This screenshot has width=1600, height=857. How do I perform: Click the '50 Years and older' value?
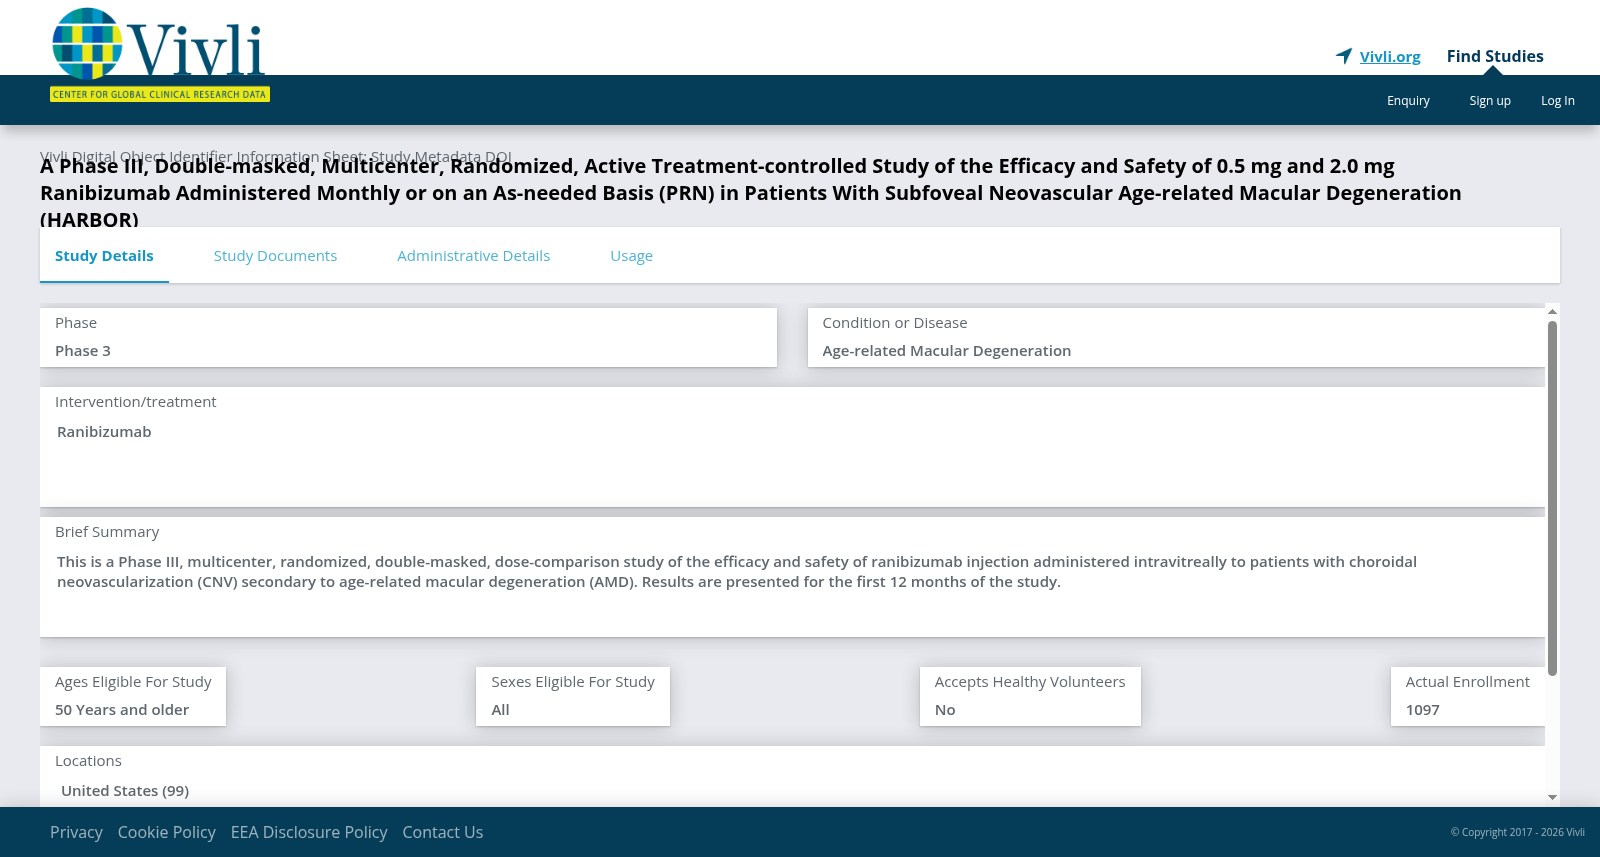[x=122, y=710]
